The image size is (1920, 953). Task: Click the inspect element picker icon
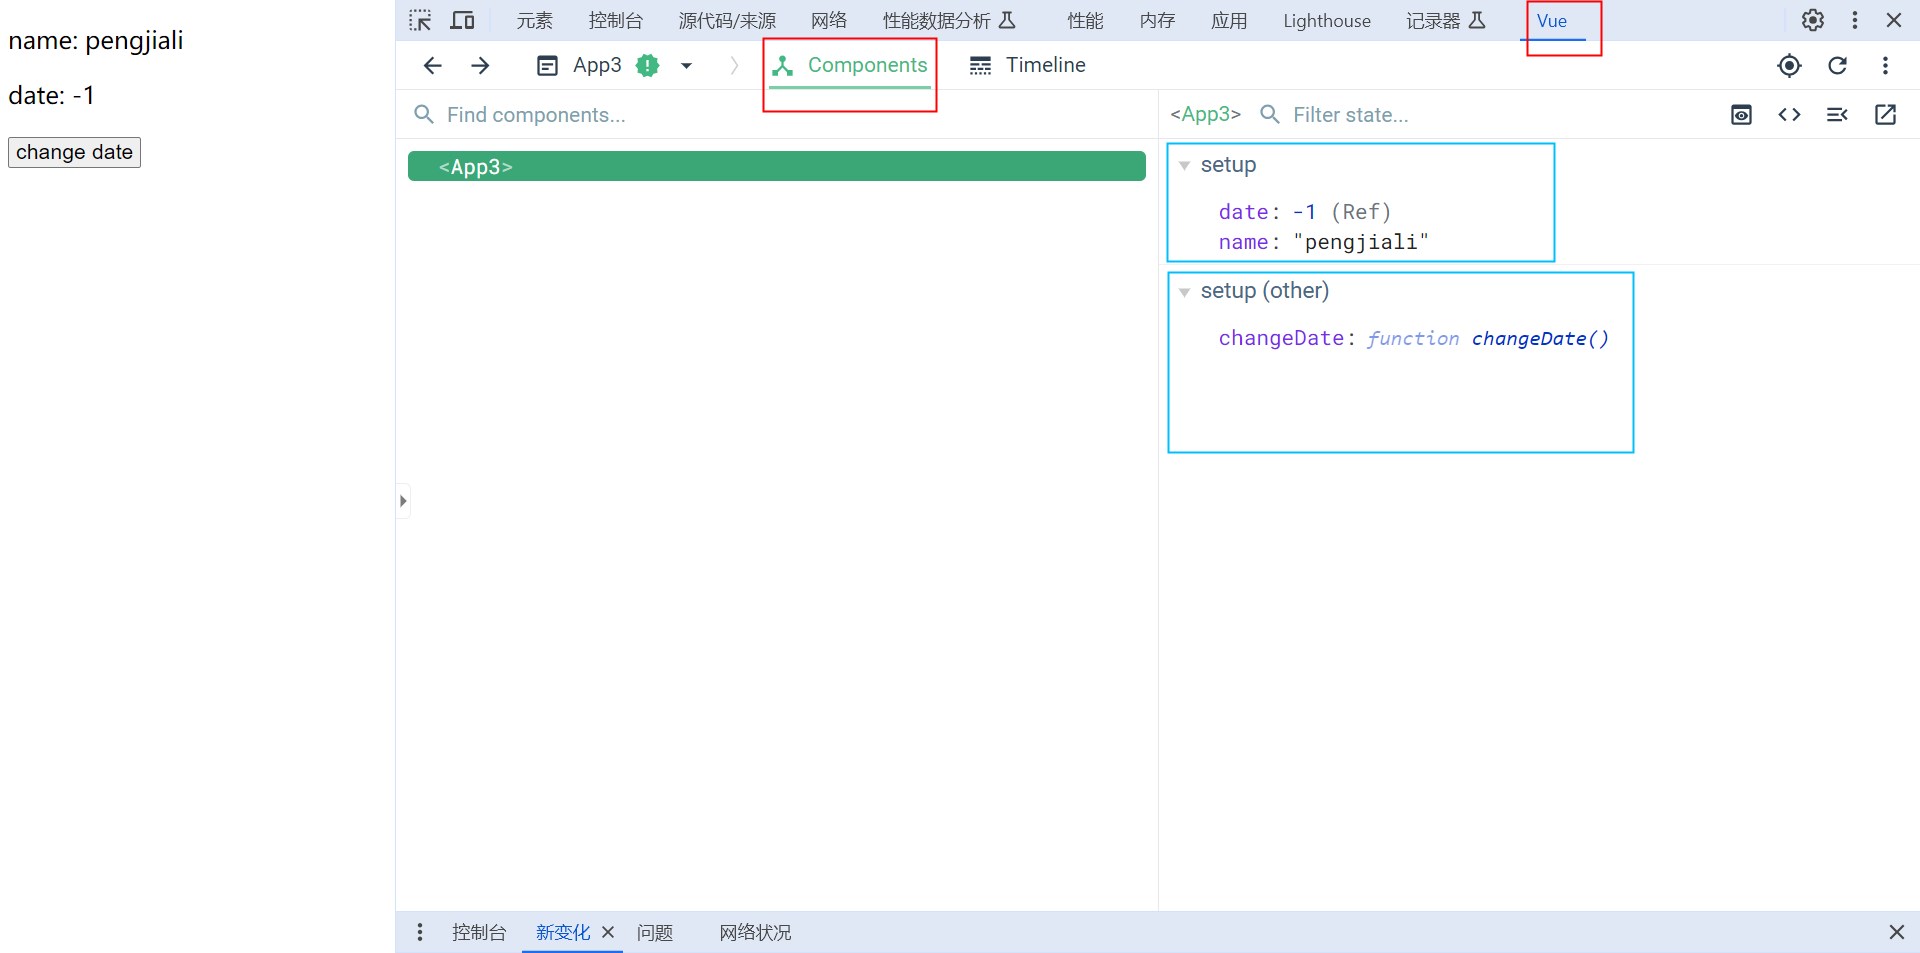point(420,20)
